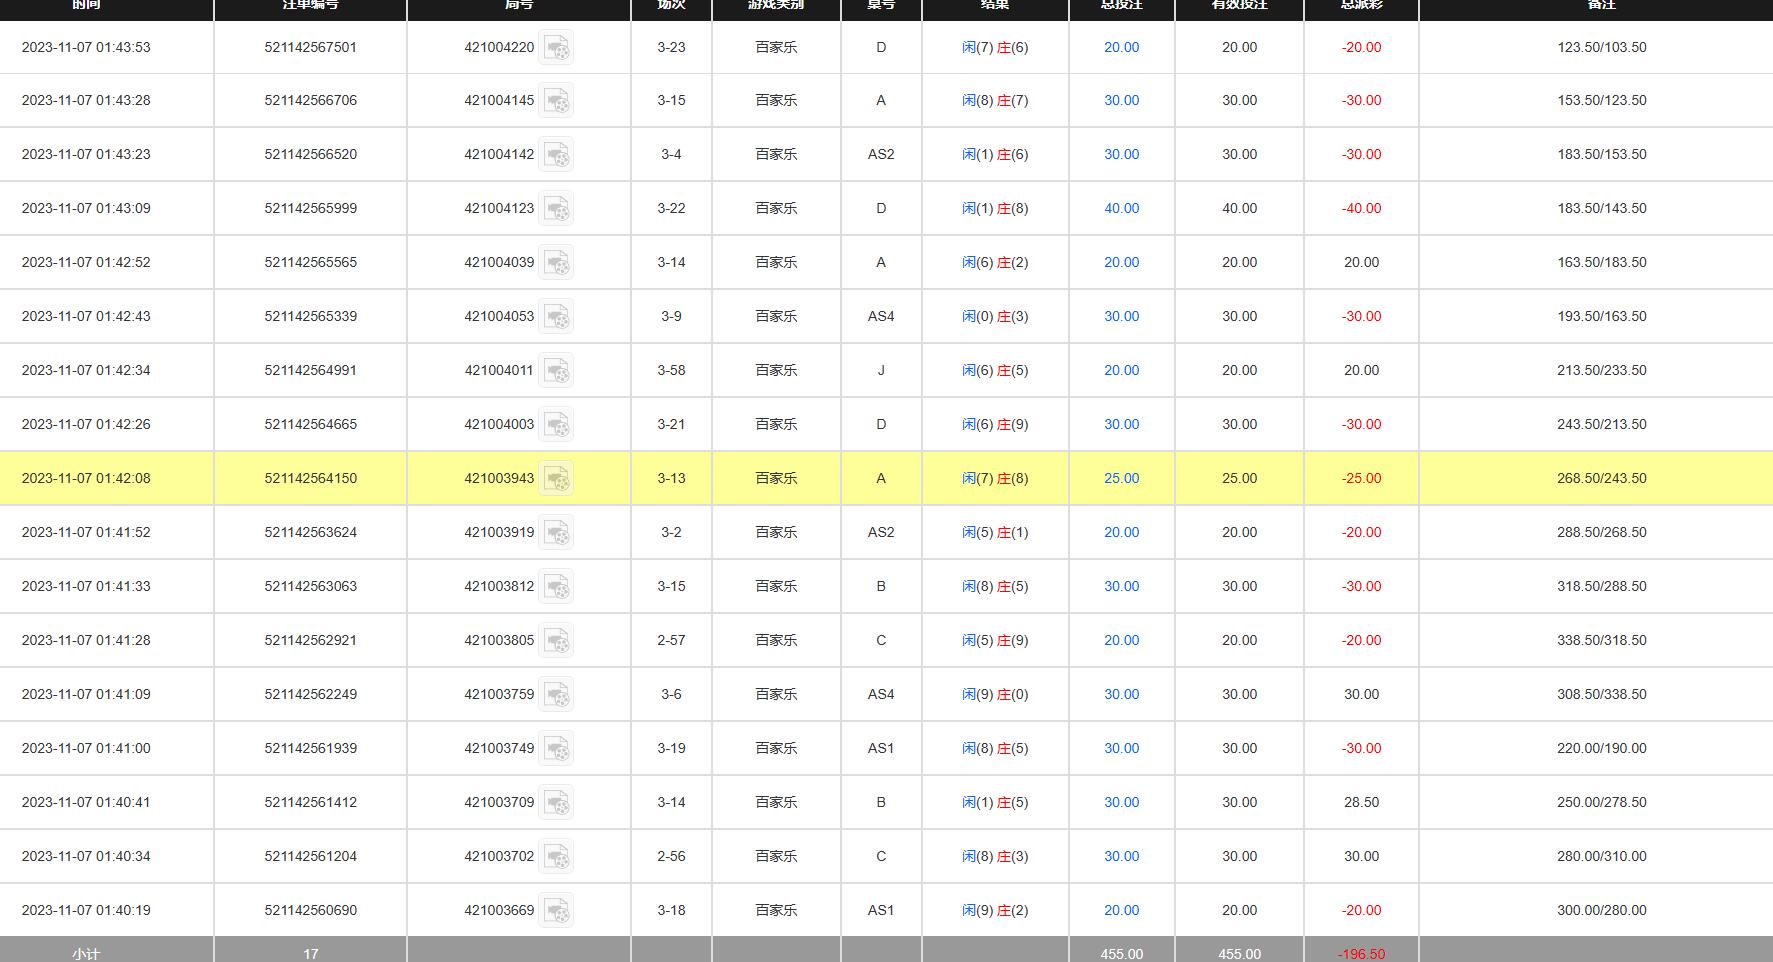This screenshot has width=1773, height=962.
Task: Select timestamp 2023-11-07 01:42:08
Action: click(x=86, y=478)
